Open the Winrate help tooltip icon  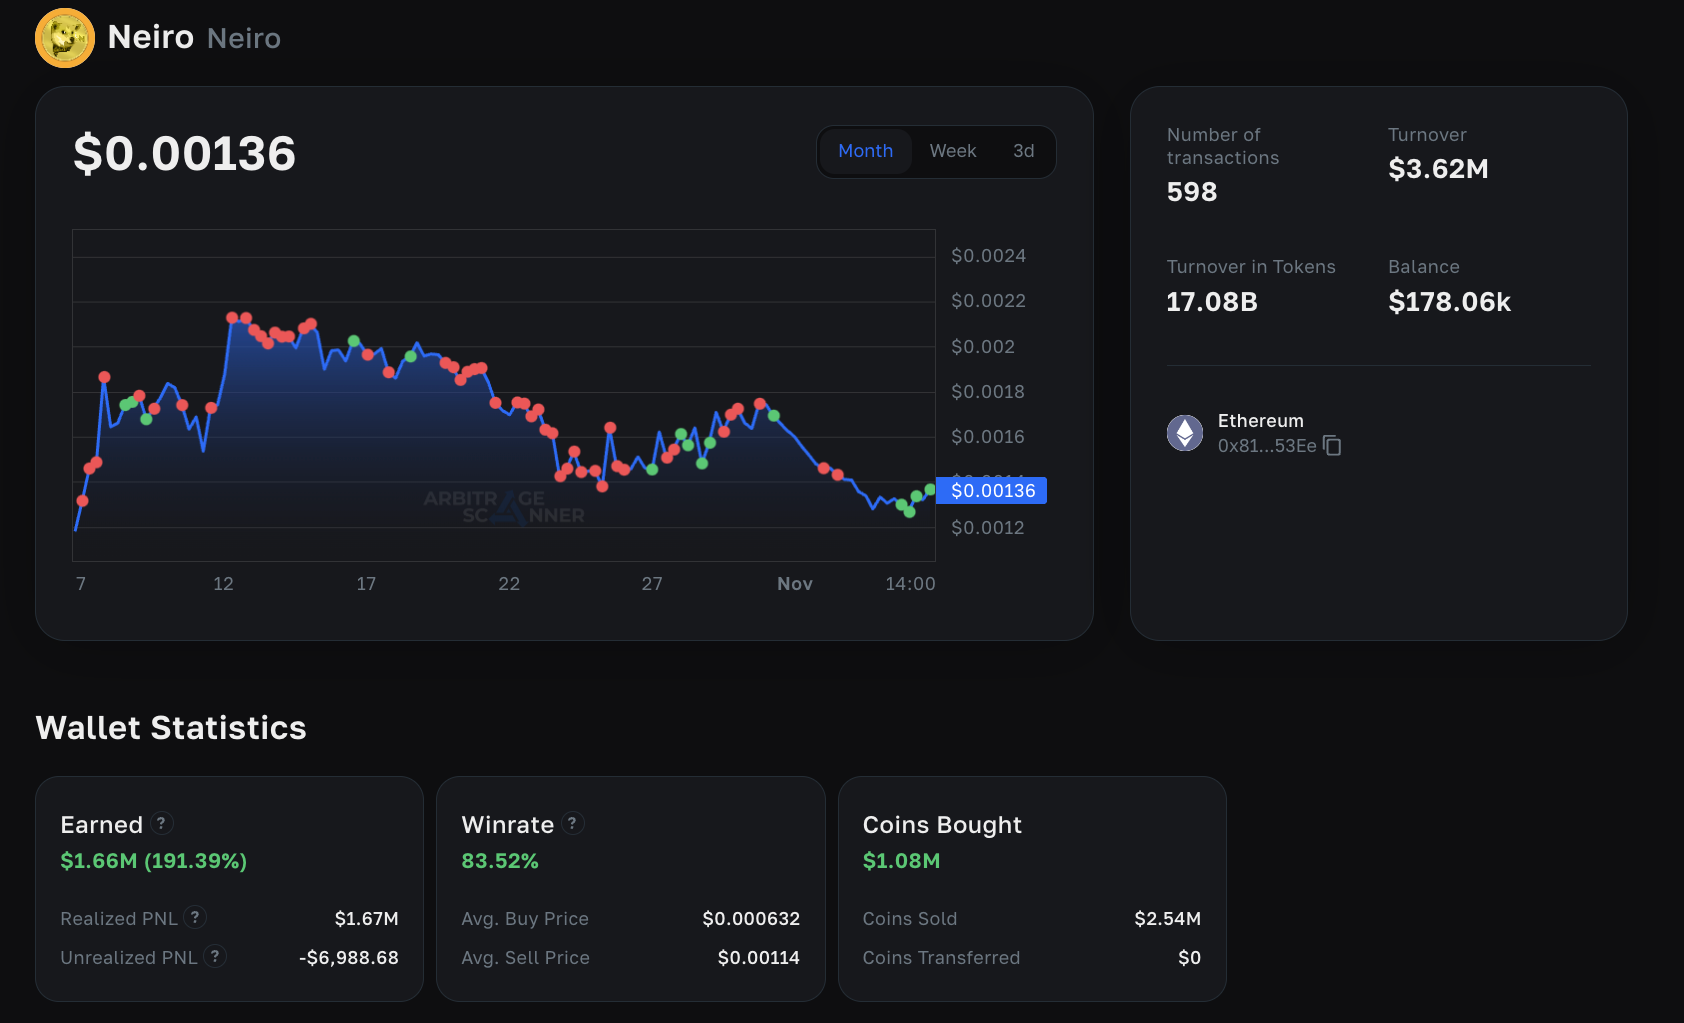[x=572, y=823]
